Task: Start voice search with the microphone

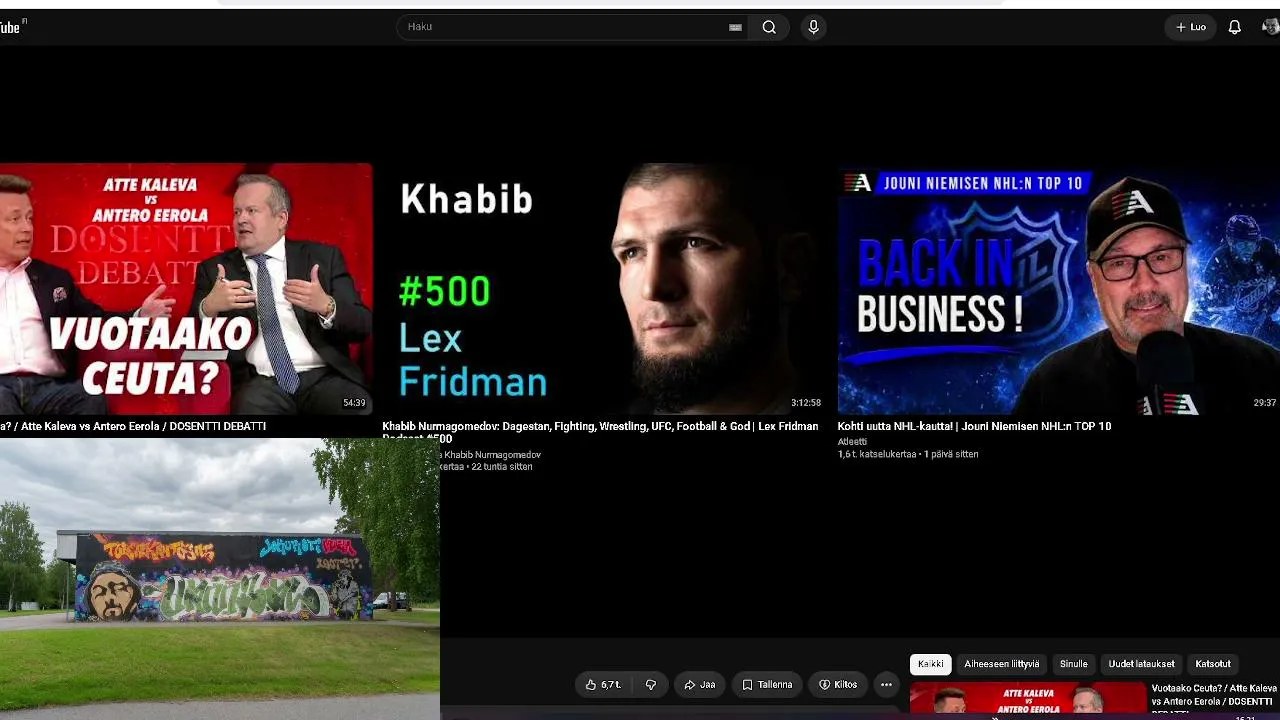Action: tap(813, 27)
